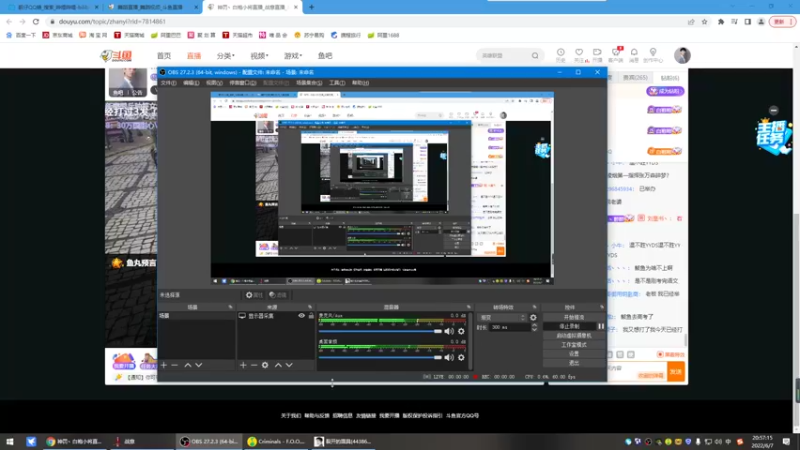800x450 pixels.
Task: Open source Filters button in source toolbar
Action: click(x=278, y=295)
